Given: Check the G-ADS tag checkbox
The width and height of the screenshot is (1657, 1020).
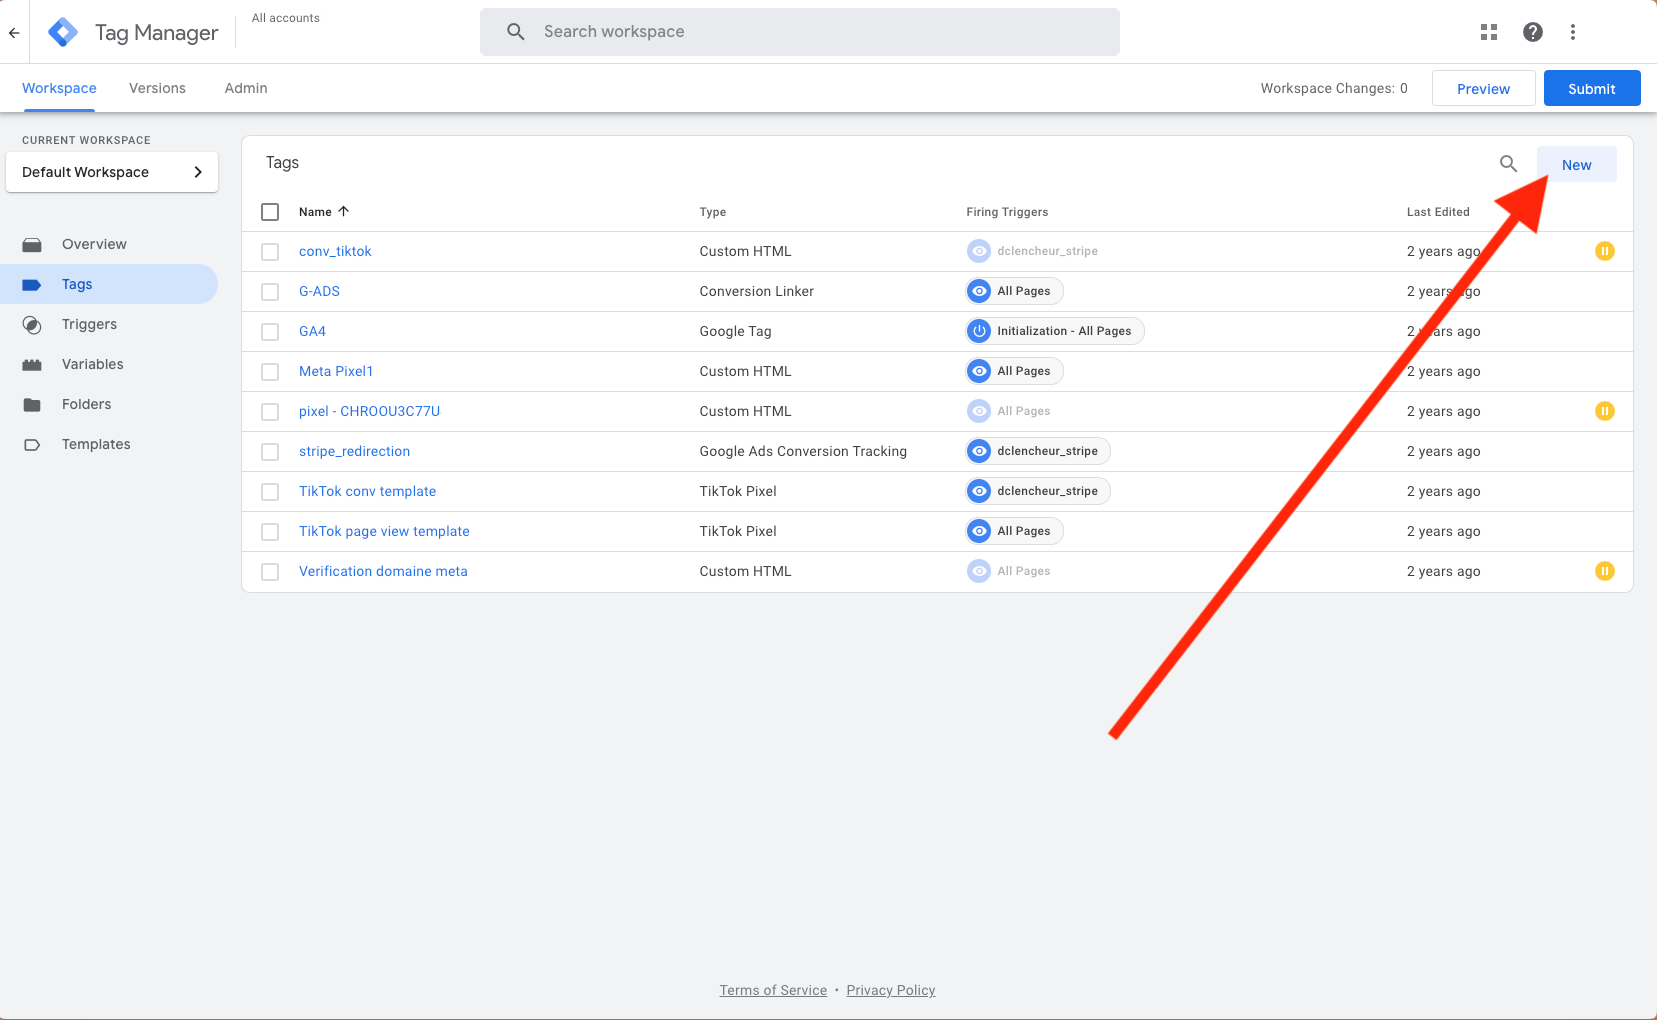Looking at the screenshot, I should (270, 292).
